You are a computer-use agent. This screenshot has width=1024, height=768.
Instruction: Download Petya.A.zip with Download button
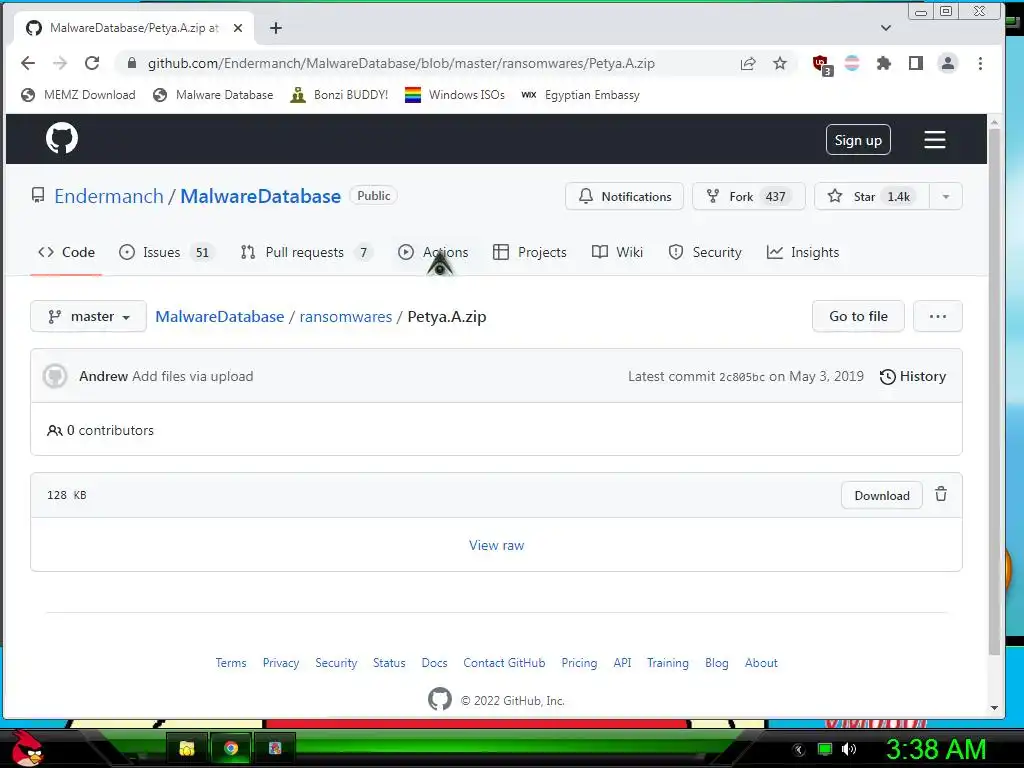[882, 496]
